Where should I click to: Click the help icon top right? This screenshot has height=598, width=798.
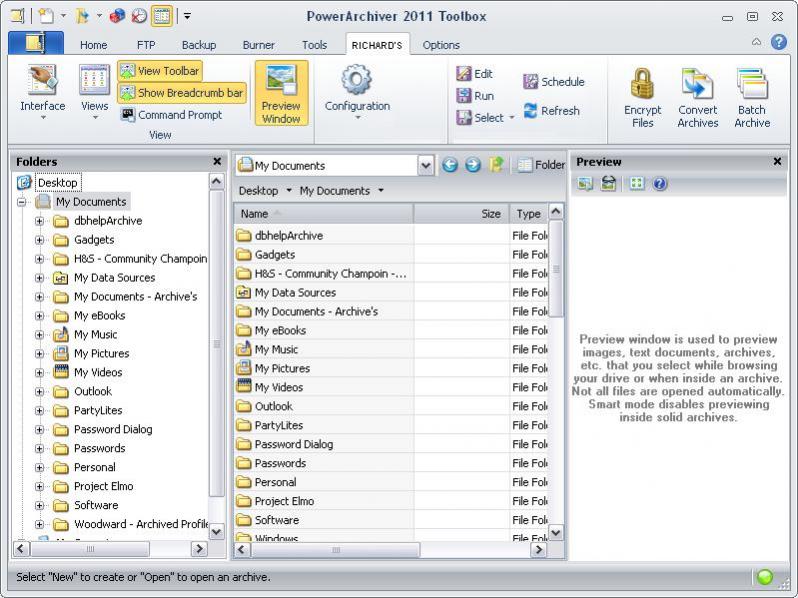(779, 42)
